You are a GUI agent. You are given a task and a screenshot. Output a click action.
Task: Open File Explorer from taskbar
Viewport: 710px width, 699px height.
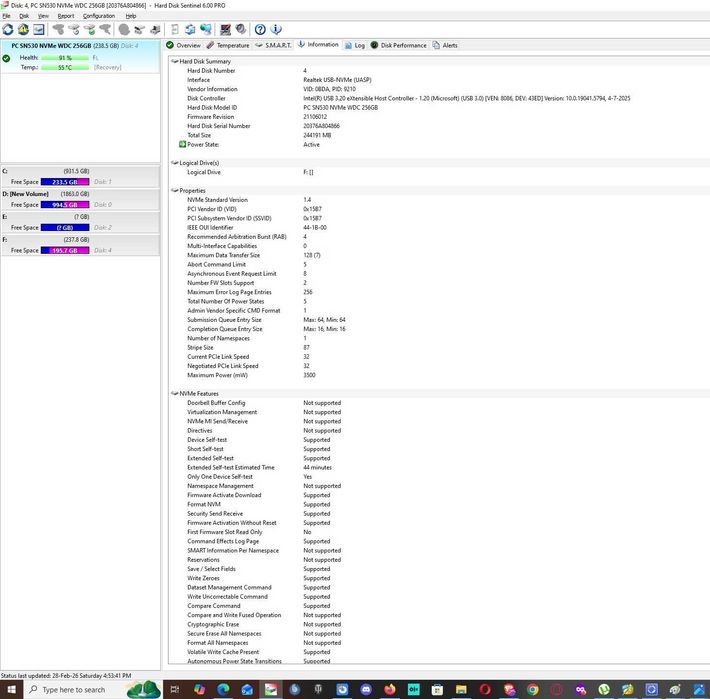pos(461,689)
